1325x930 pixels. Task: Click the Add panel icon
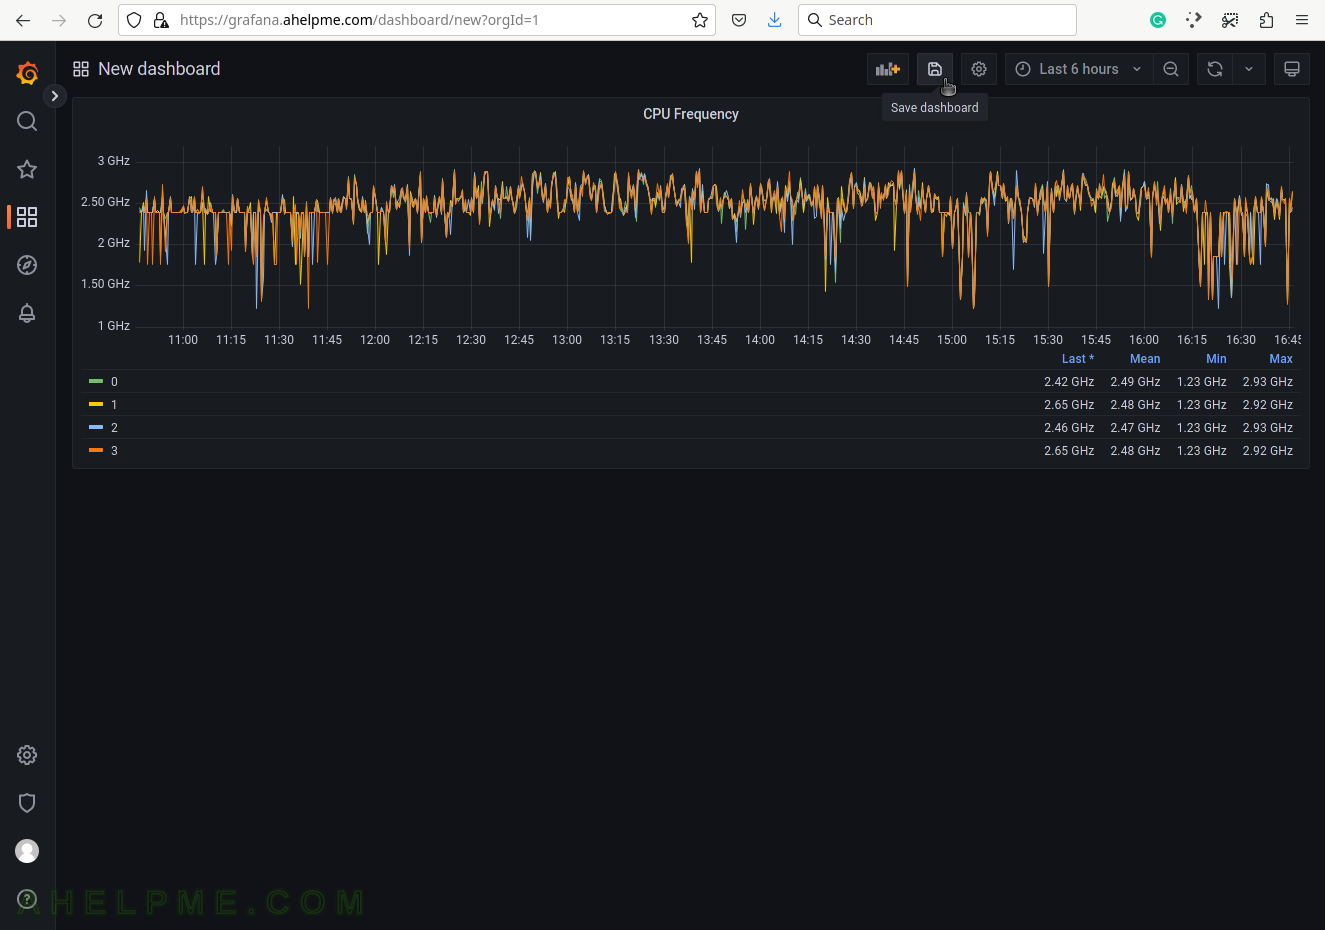point(888,69)
